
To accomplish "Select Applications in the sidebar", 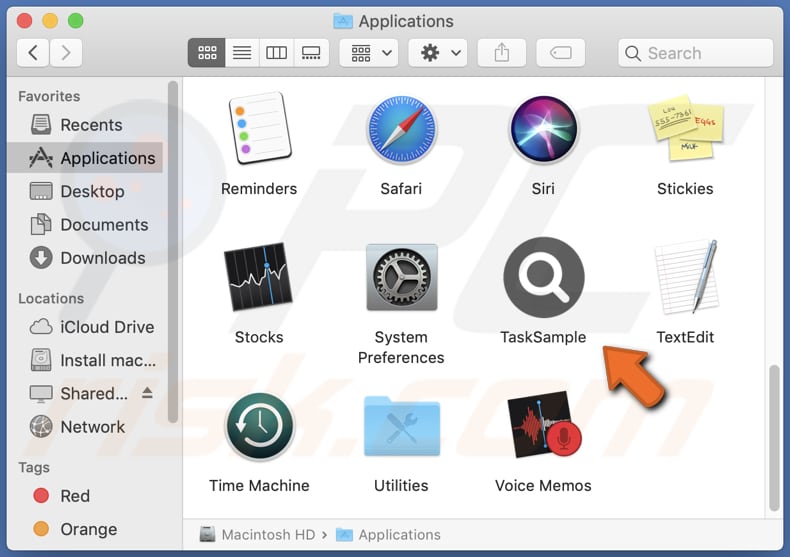I will 85,158.
